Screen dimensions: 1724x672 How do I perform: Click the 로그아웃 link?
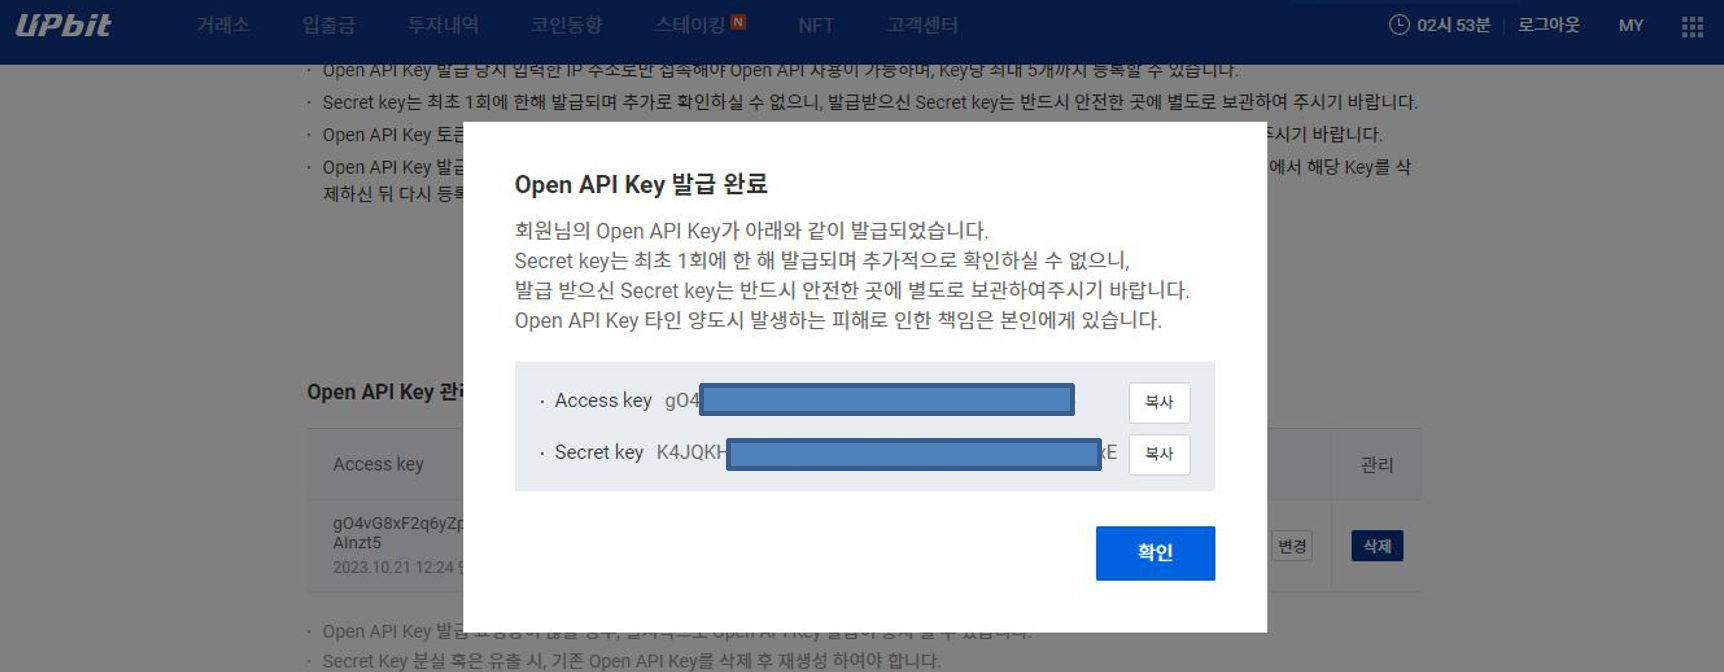point(1548,25)
